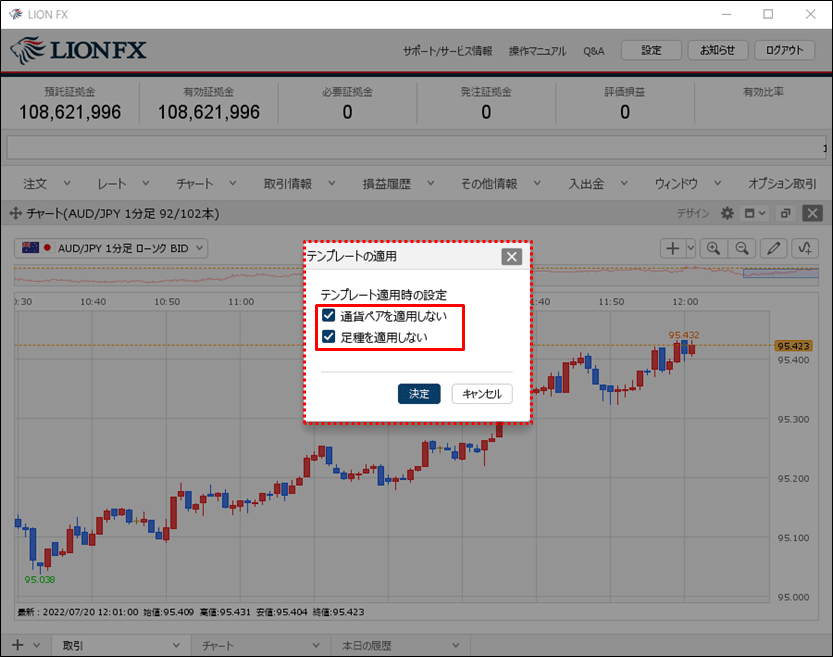The image size is (833, 657).
Task: Click the high price label 95.432
Action: (684, 335)
